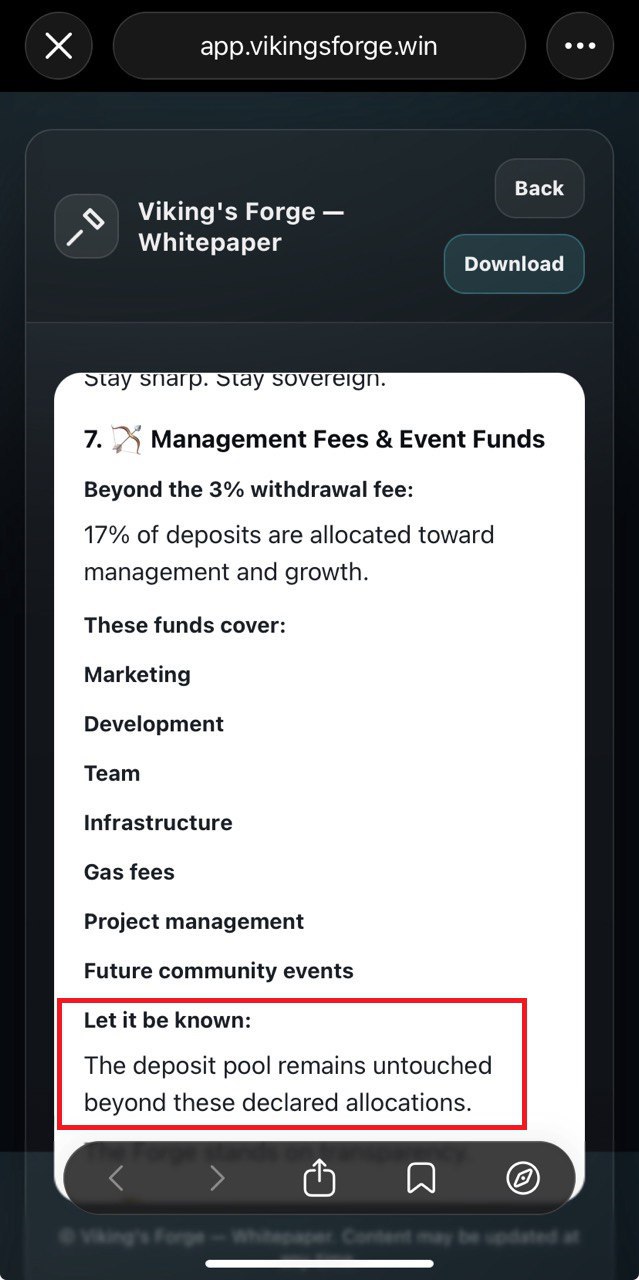The image size is (639, 1280).
Task: Open page in browser via compass icon
Action: tap(523, 1180)
